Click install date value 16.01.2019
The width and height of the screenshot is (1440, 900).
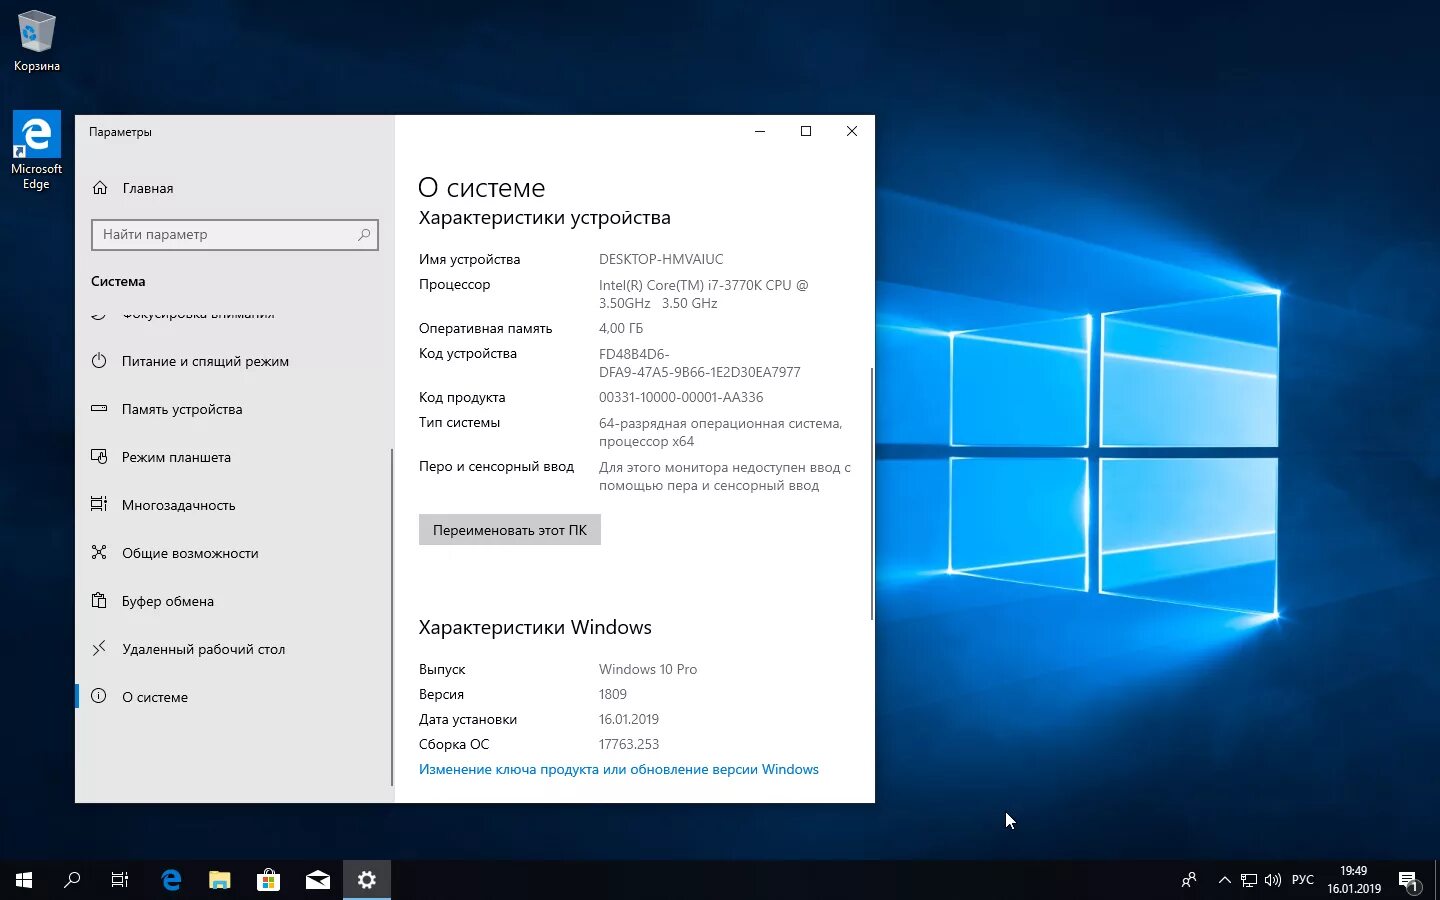(x=629, y=719)
